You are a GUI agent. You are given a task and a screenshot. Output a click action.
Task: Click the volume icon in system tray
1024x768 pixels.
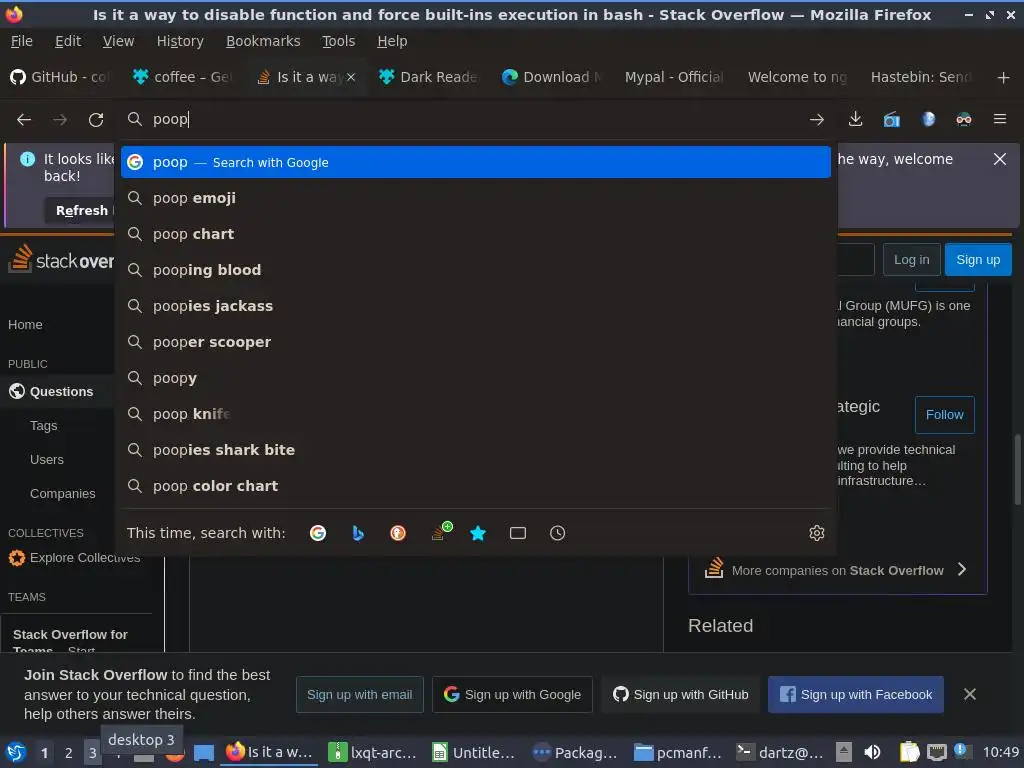tap(872, 752)
